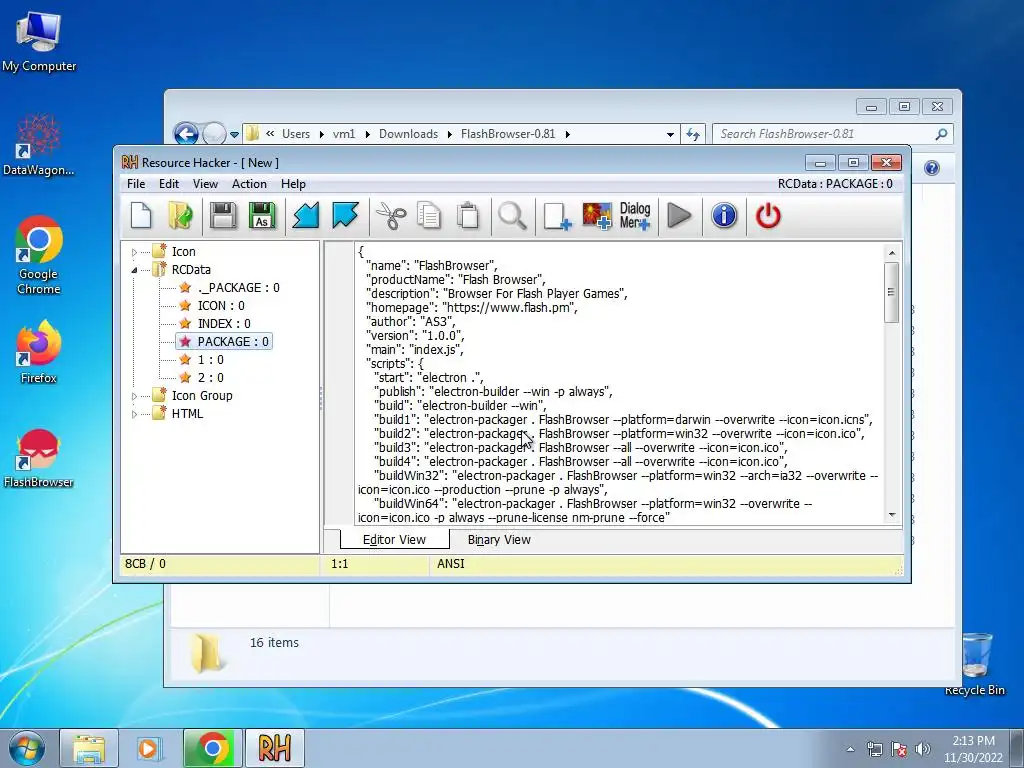Select the FlashBrowser desktop shortcut
Image resolution: width=1024 pixels, height=768 pixels.
[38, 458]
